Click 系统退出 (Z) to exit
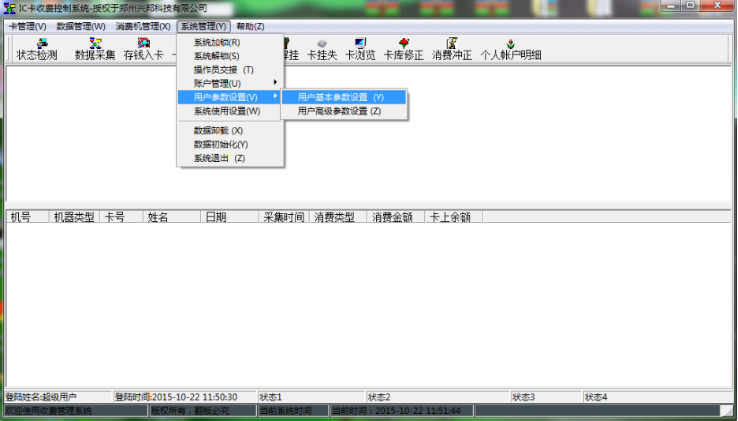 [x=219, y=158]
